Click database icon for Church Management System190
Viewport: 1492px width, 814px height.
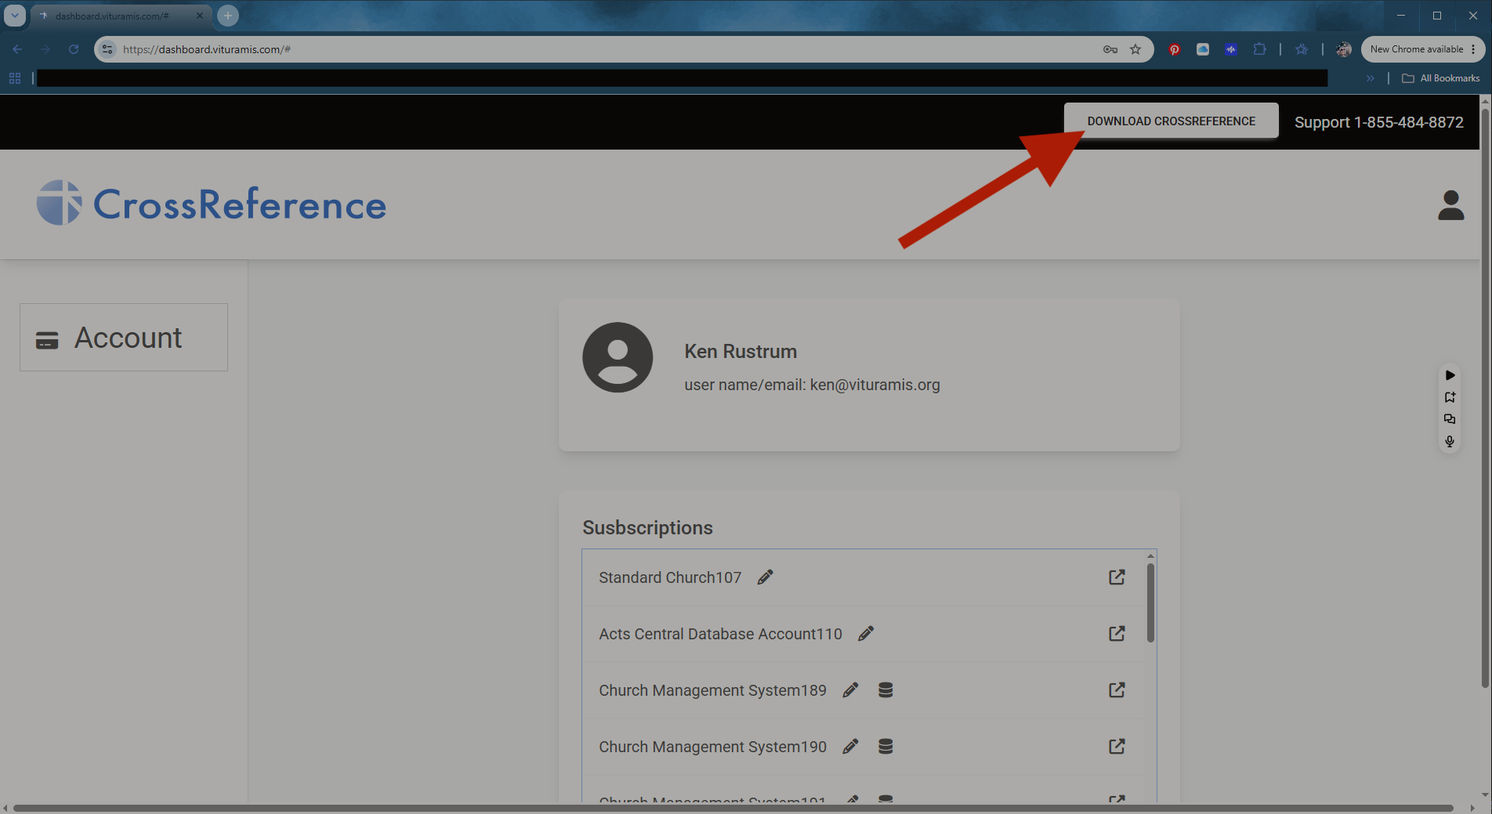pyautogui.click(x=885, y=746)
